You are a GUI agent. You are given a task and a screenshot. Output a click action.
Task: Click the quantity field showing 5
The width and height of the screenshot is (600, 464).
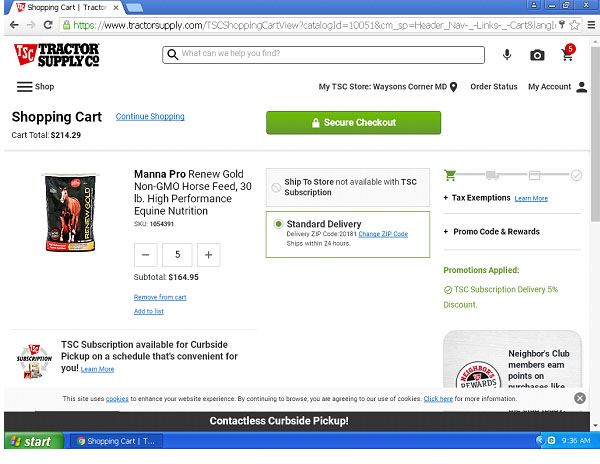click(177, 255)
